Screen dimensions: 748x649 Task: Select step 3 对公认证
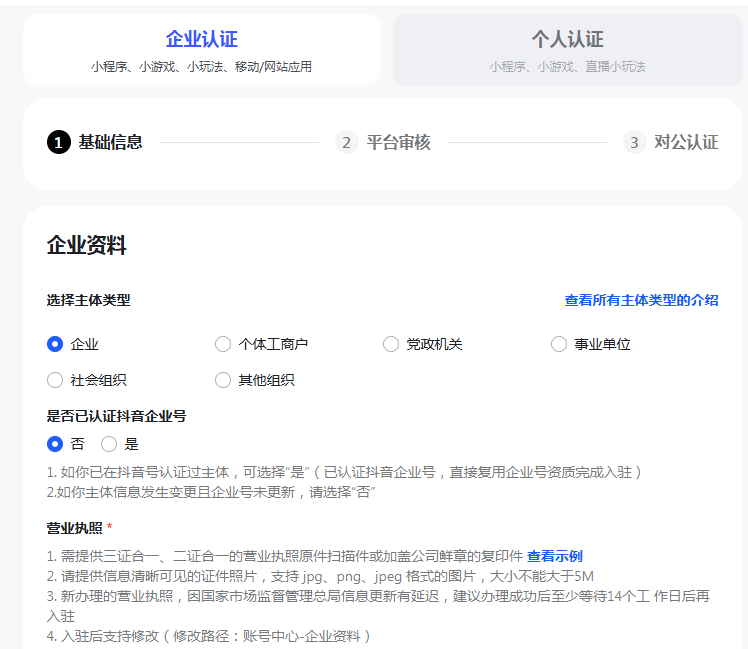671,142
